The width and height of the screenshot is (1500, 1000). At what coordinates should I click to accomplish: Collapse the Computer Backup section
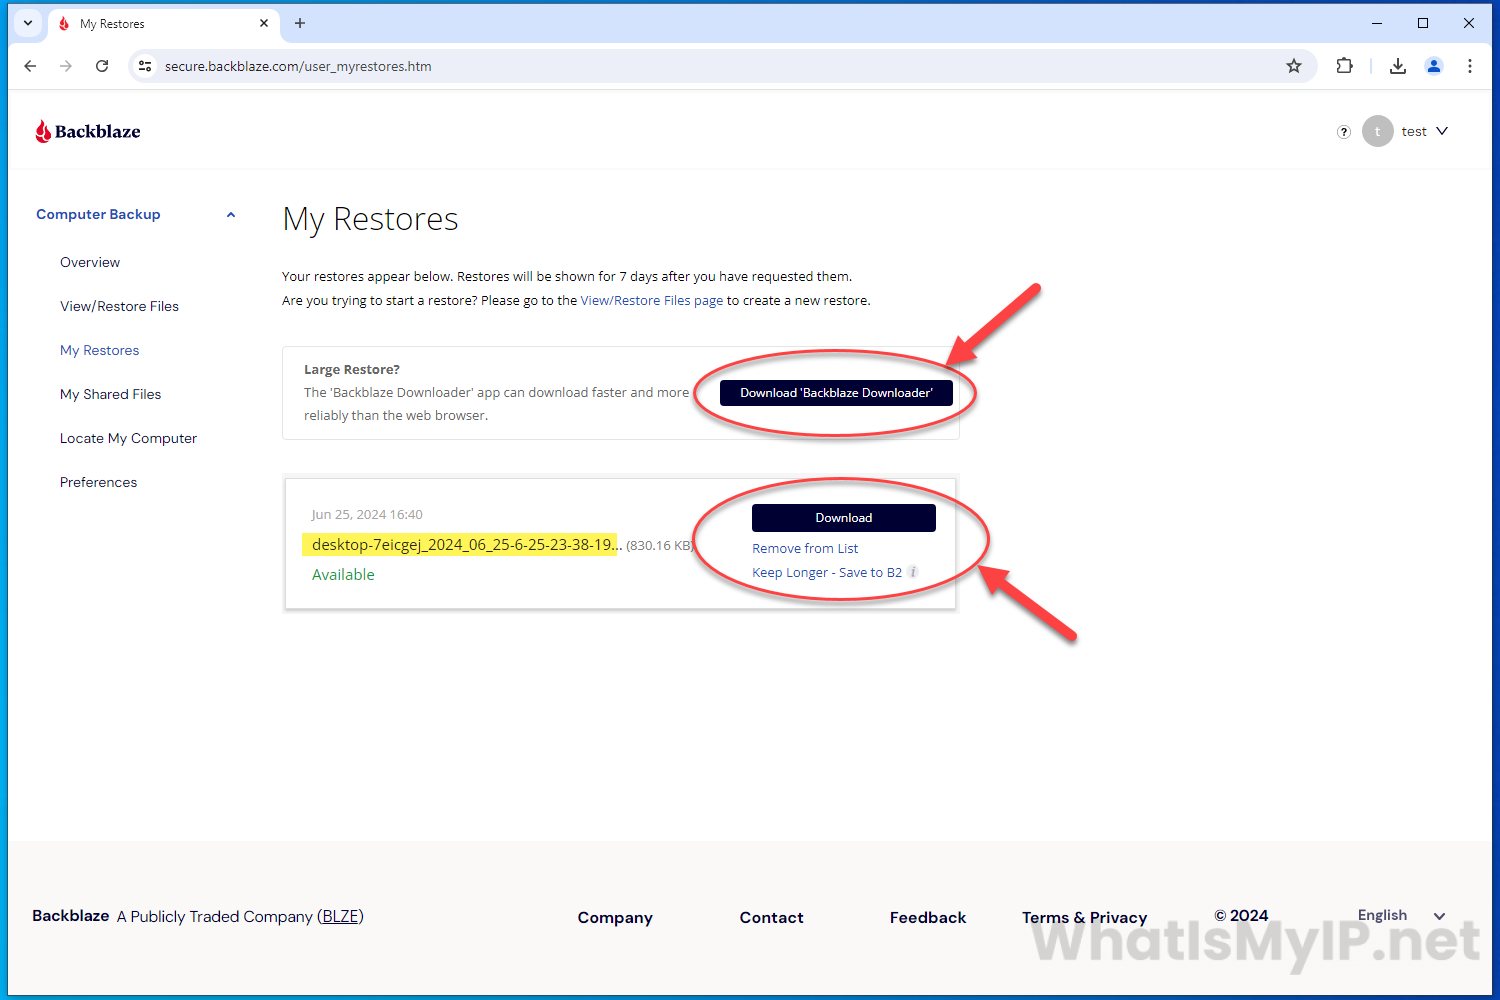click(231, 214)
